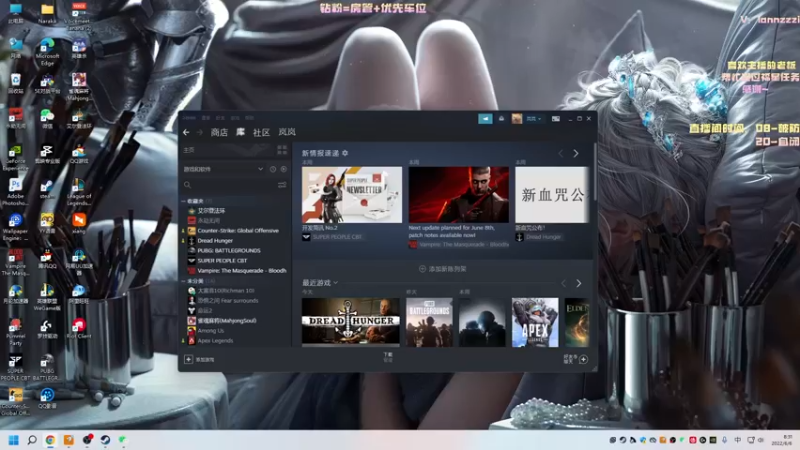Open Riot Client desktop shortcut
The height and width of the screenshot is (450, 800).
click(x=79, y=329)
